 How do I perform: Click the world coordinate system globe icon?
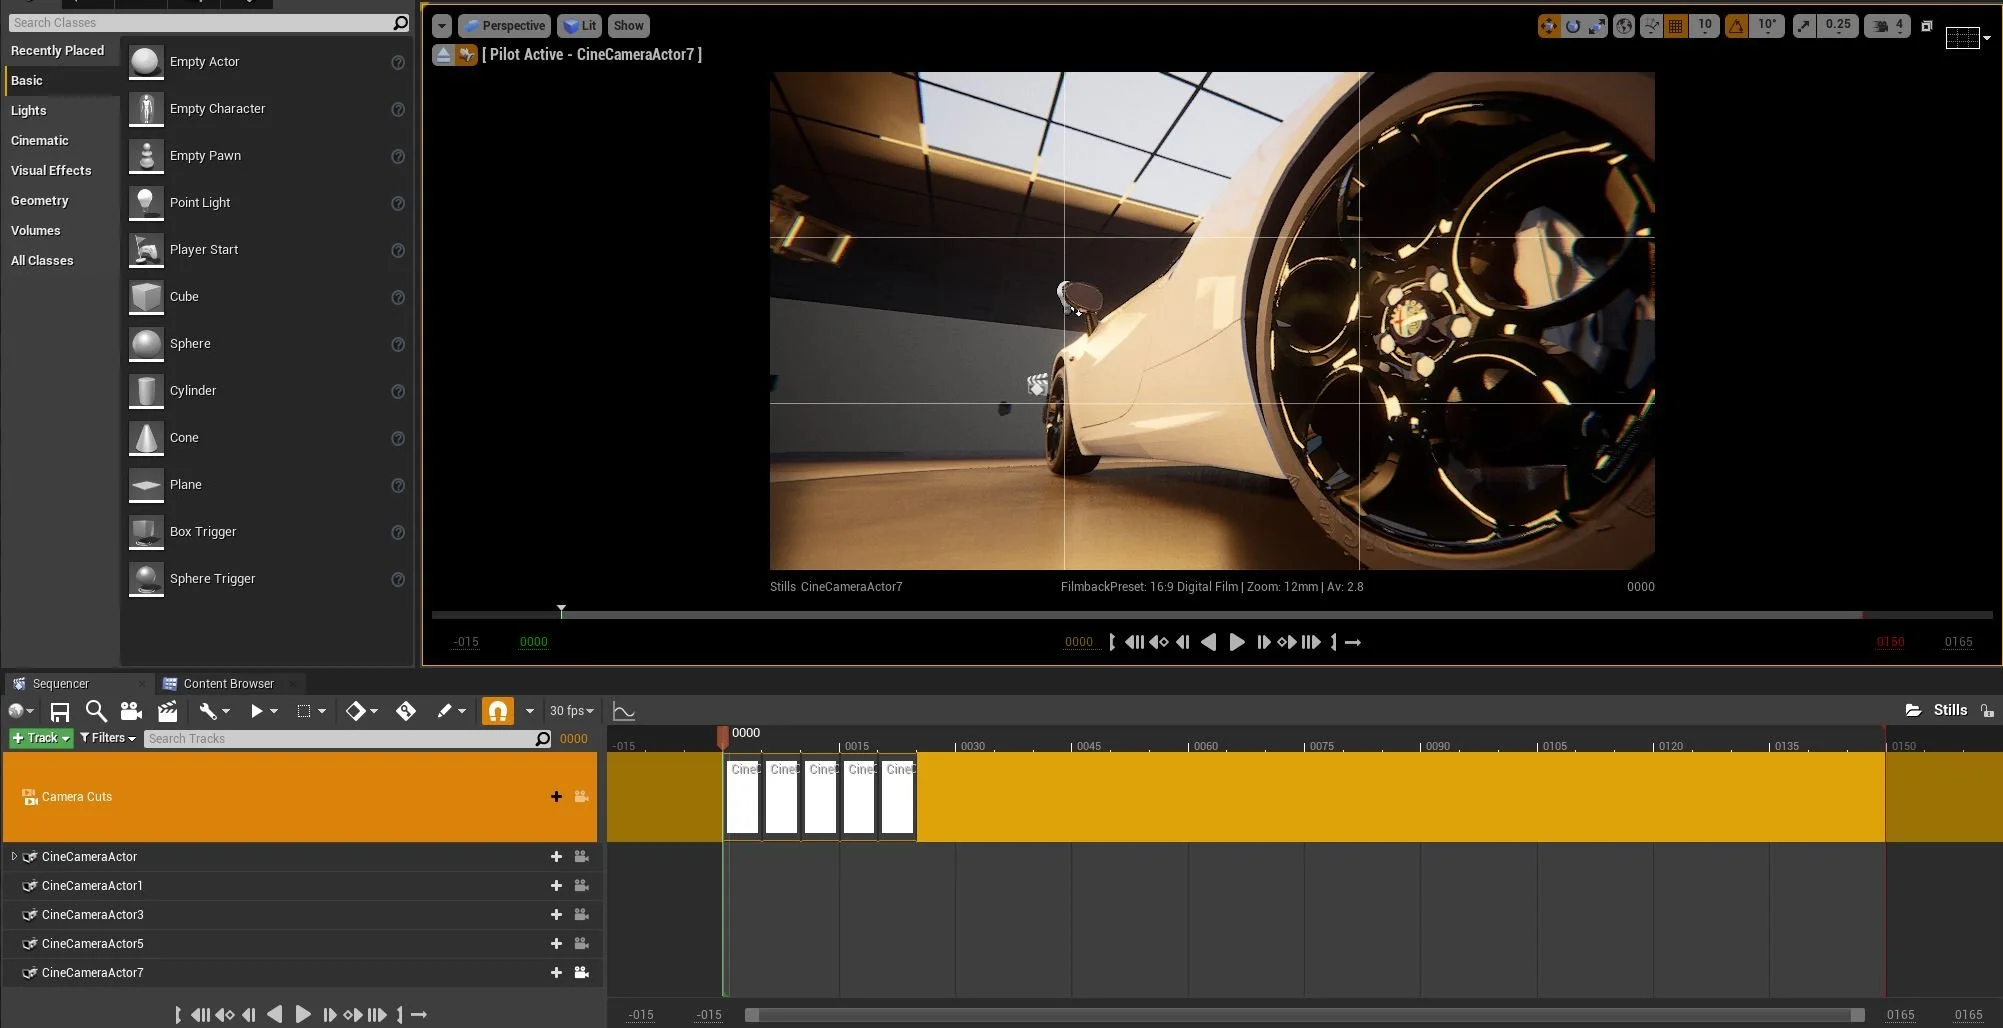coord(1624,26)
